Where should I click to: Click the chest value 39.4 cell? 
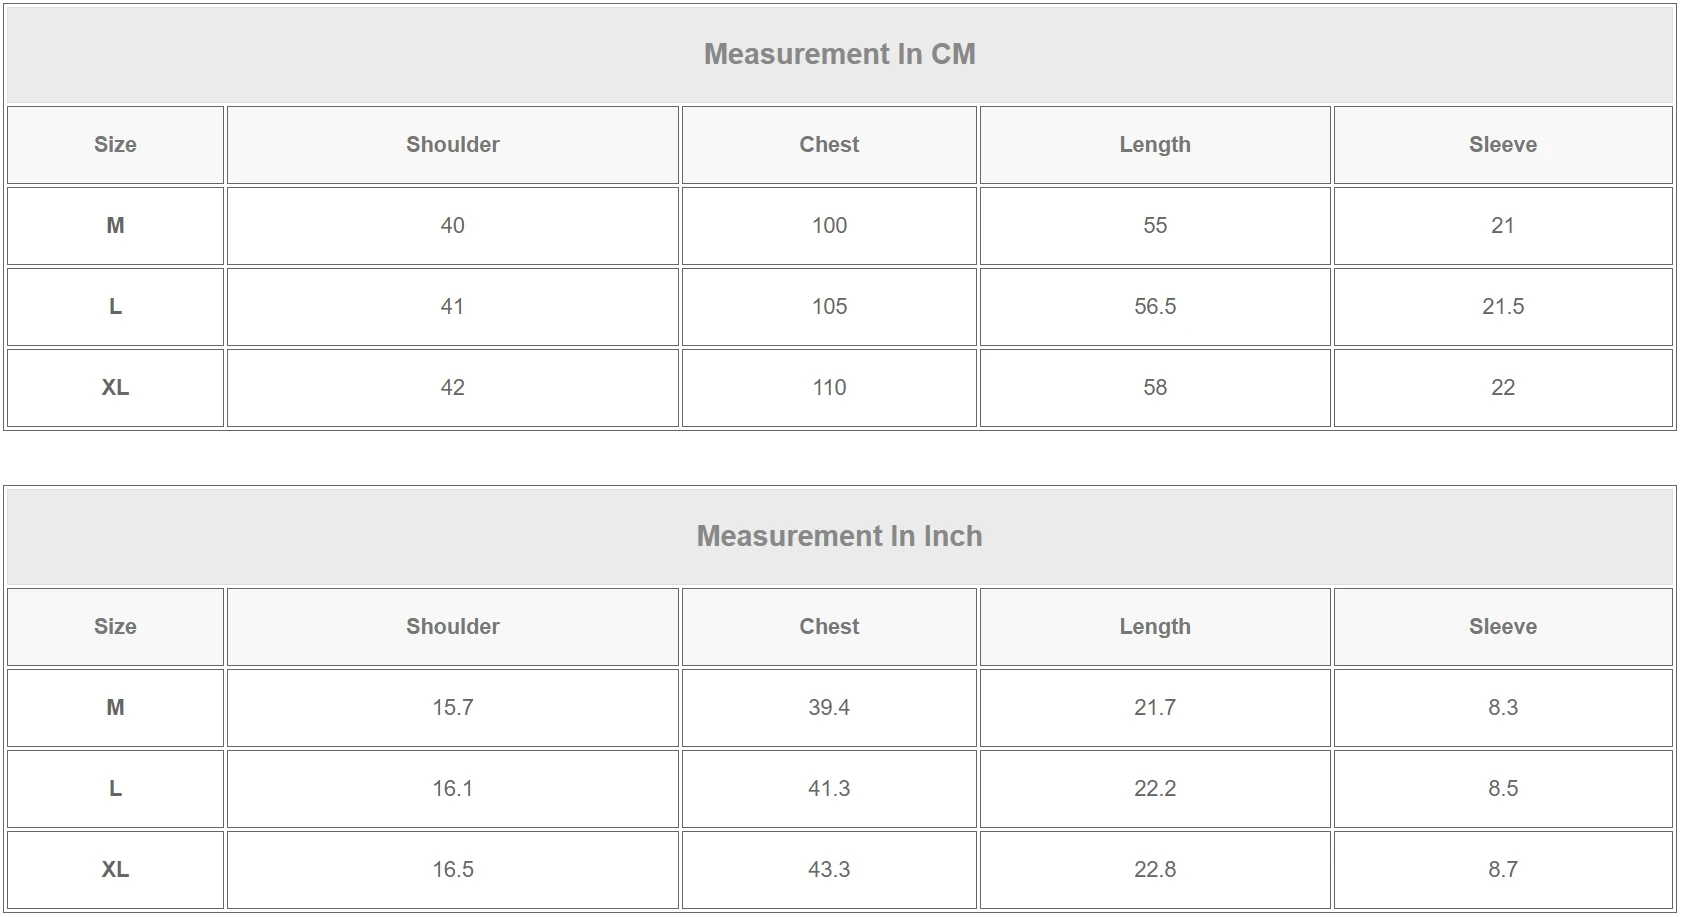pos(829,708)
